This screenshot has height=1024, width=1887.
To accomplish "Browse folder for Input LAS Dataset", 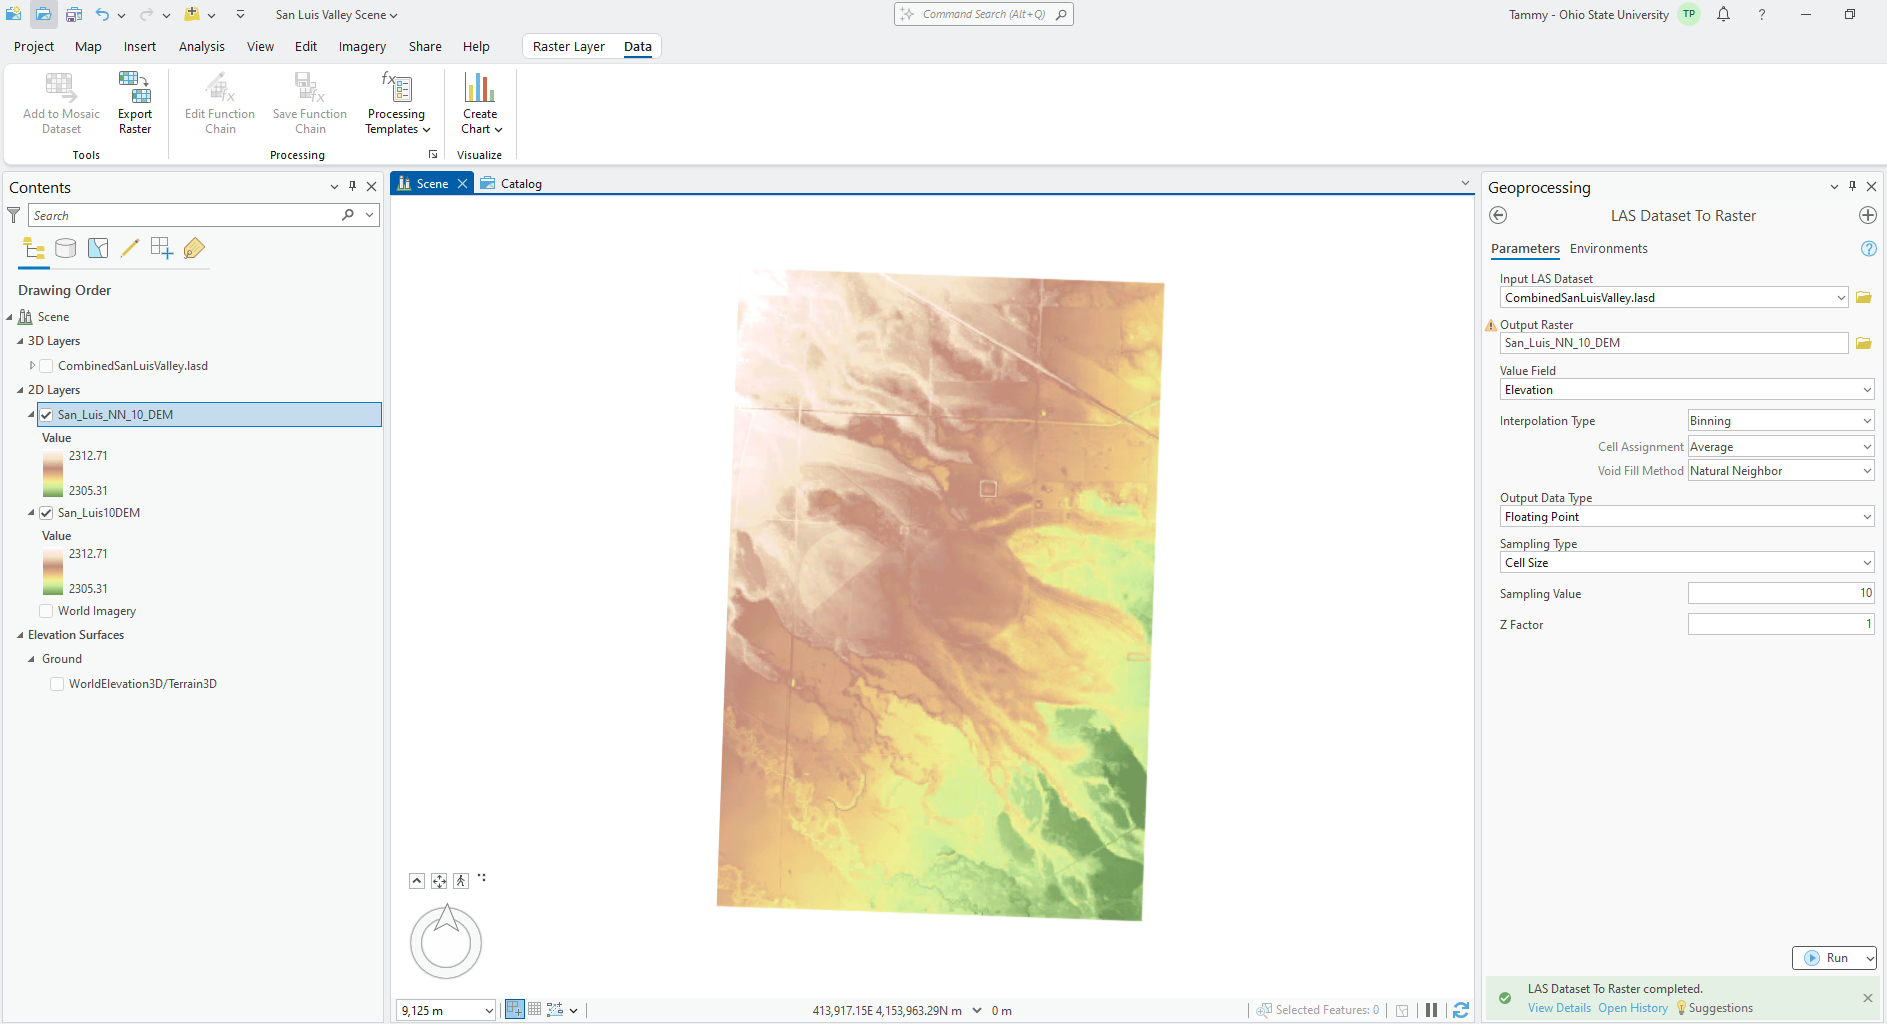I will [x=1864, y=298].
